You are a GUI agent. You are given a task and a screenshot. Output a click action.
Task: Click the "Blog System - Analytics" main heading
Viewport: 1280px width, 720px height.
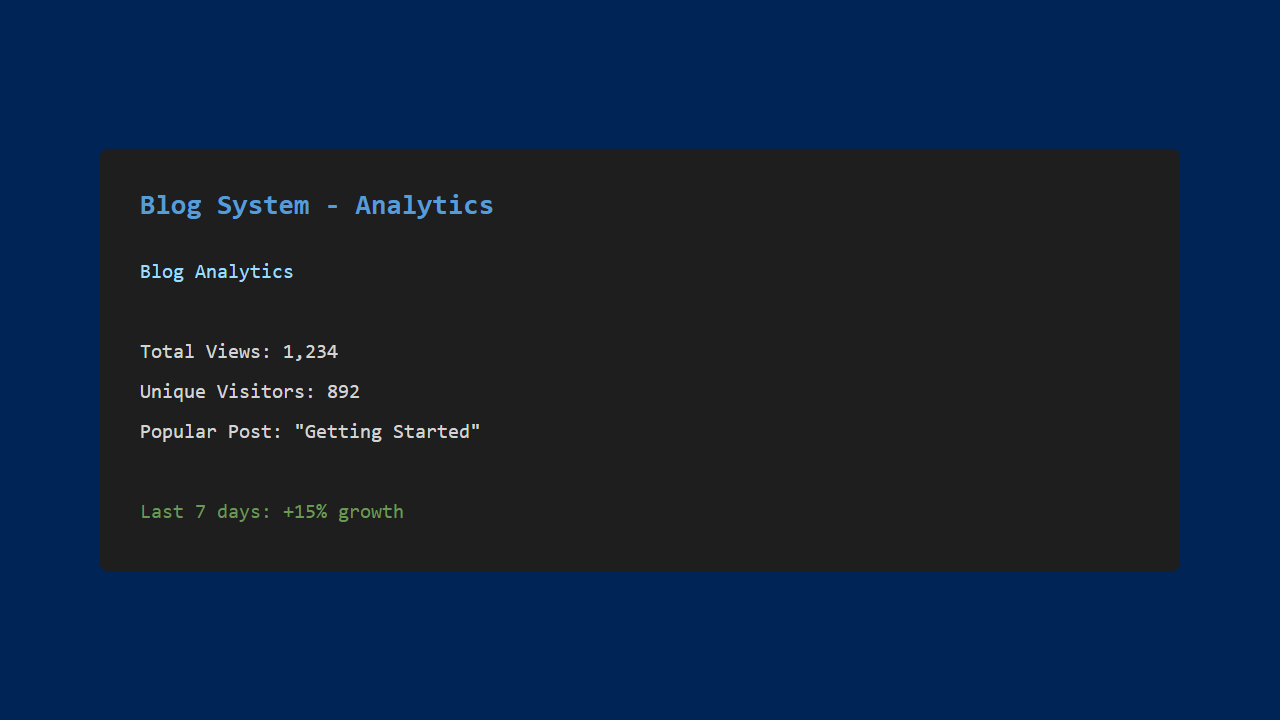point(316,205)
